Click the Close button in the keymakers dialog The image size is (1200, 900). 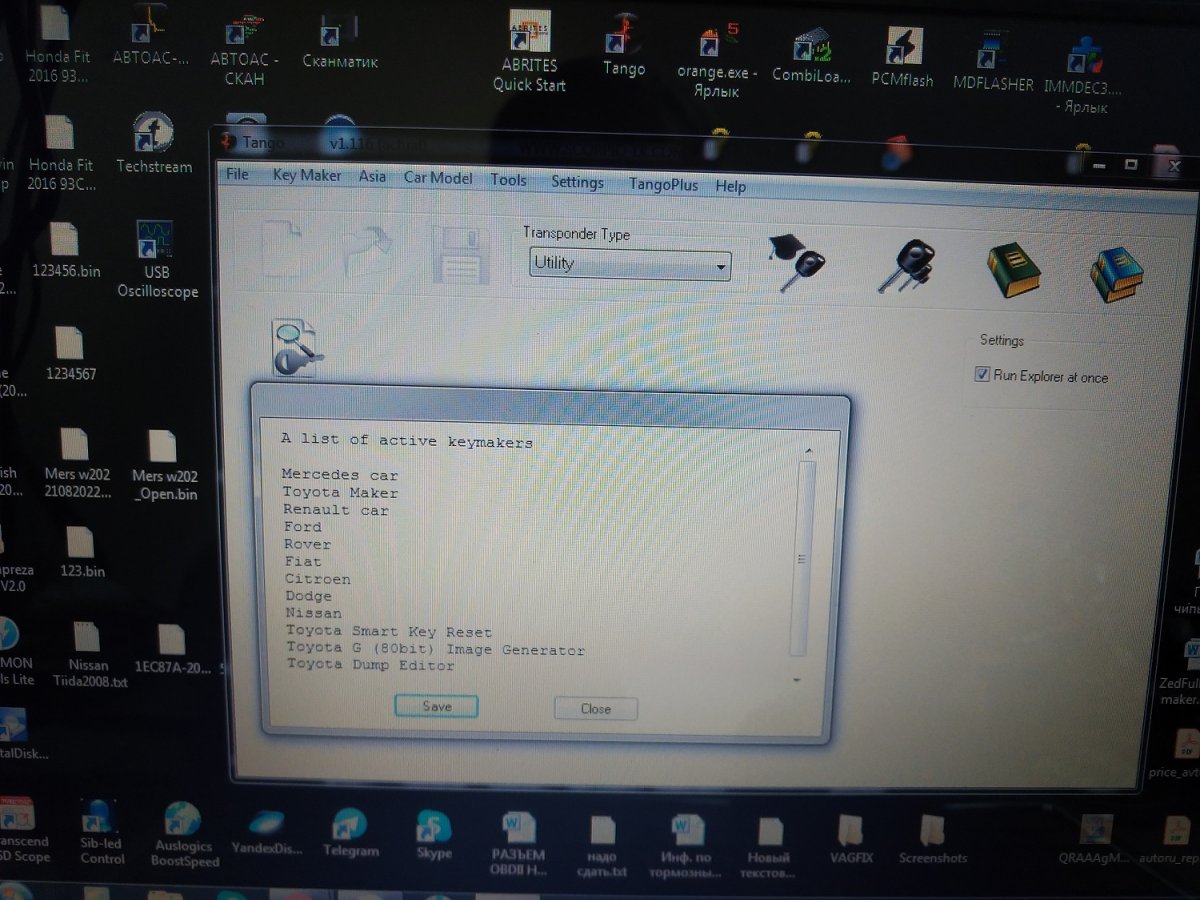(x=596, y=709)
